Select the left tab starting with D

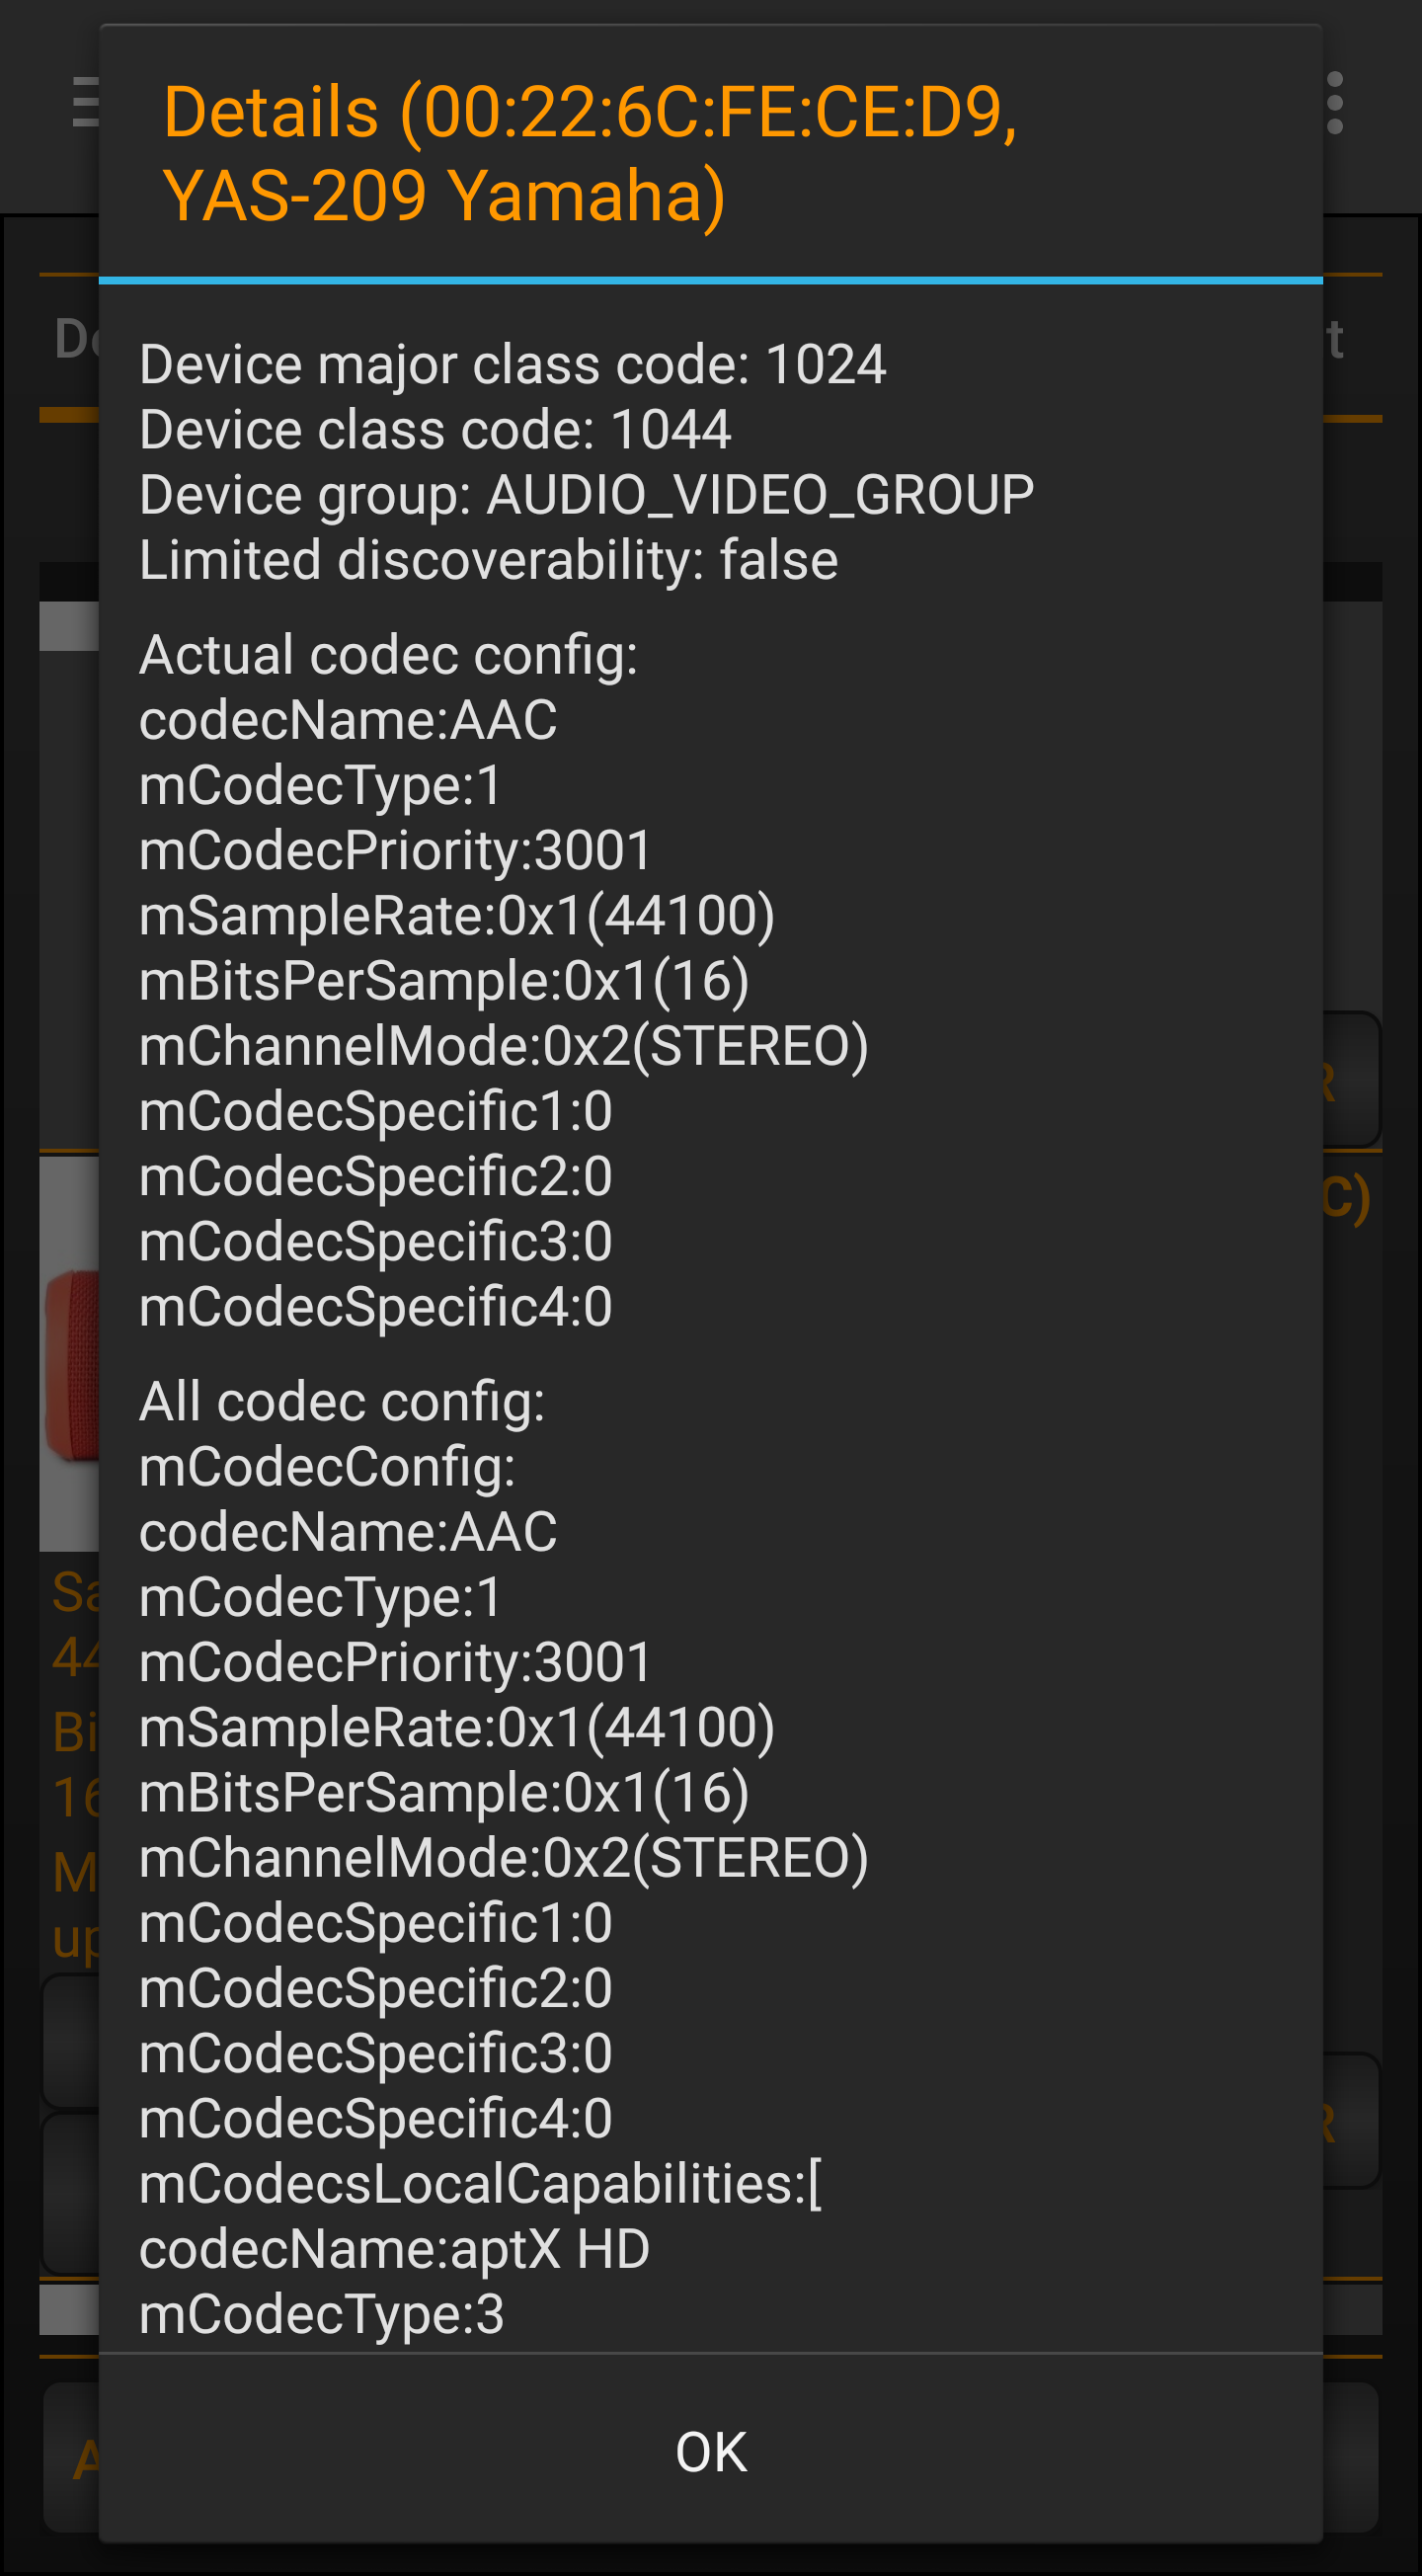point(75,339)
